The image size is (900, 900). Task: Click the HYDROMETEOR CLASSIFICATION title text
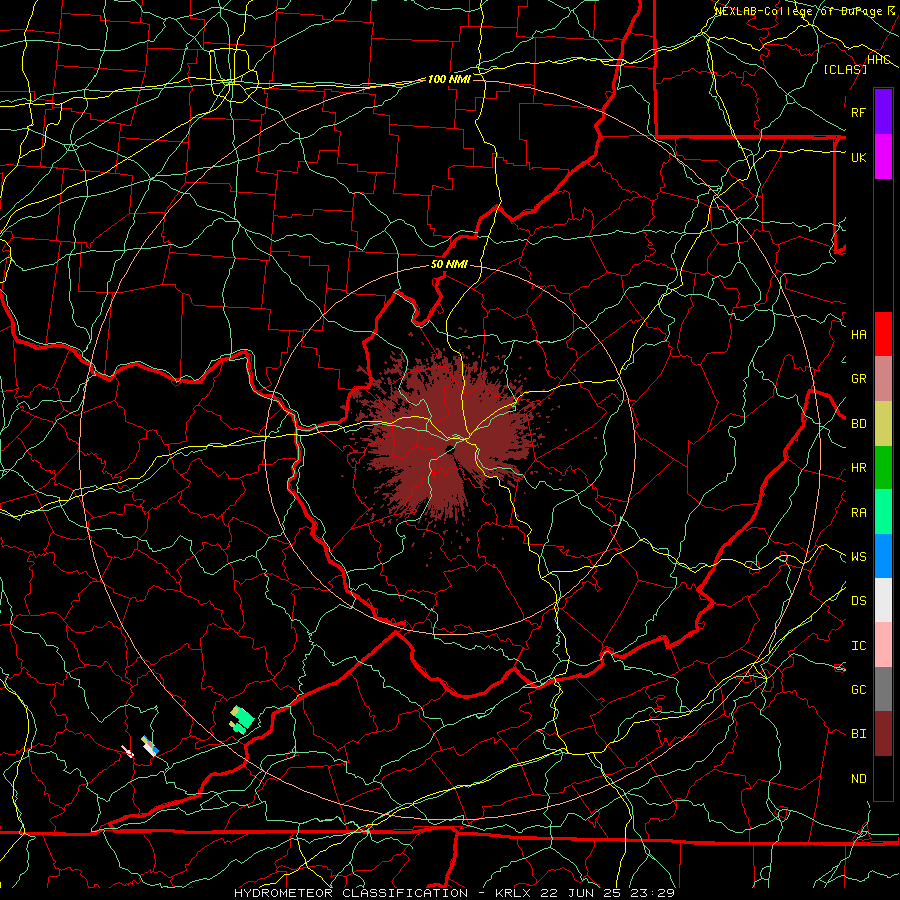point(351,893)
